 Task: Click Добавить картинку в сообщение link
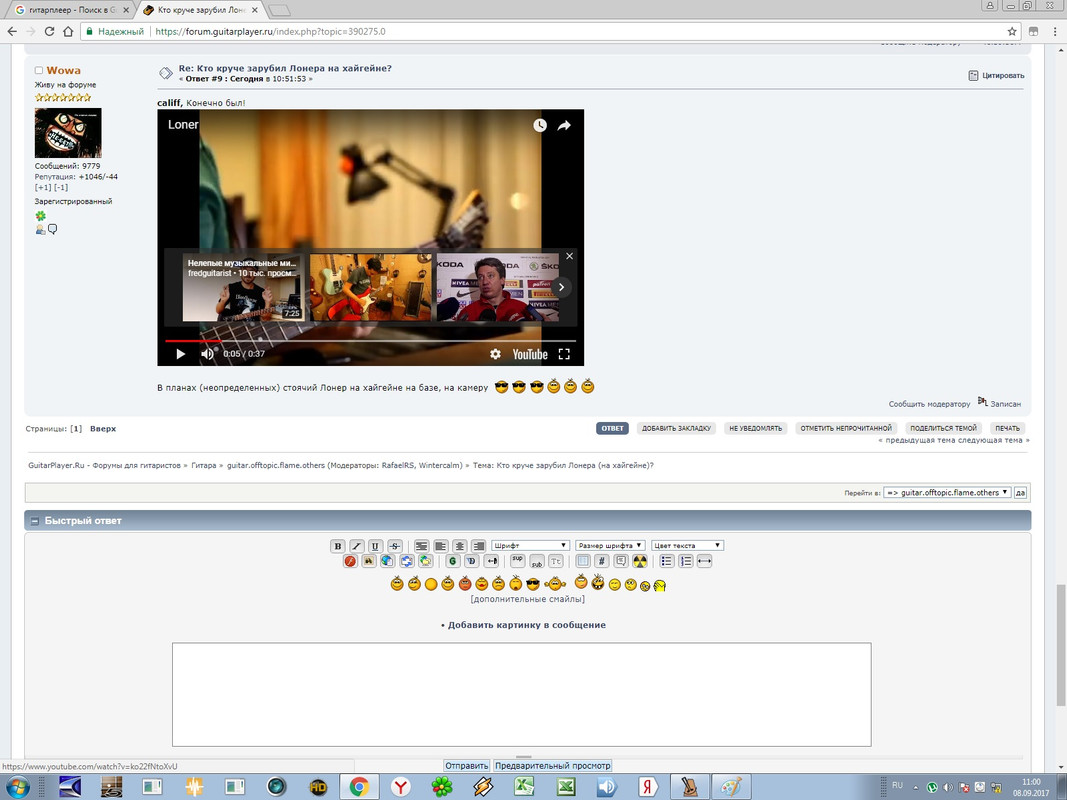(x=527, y=625)
